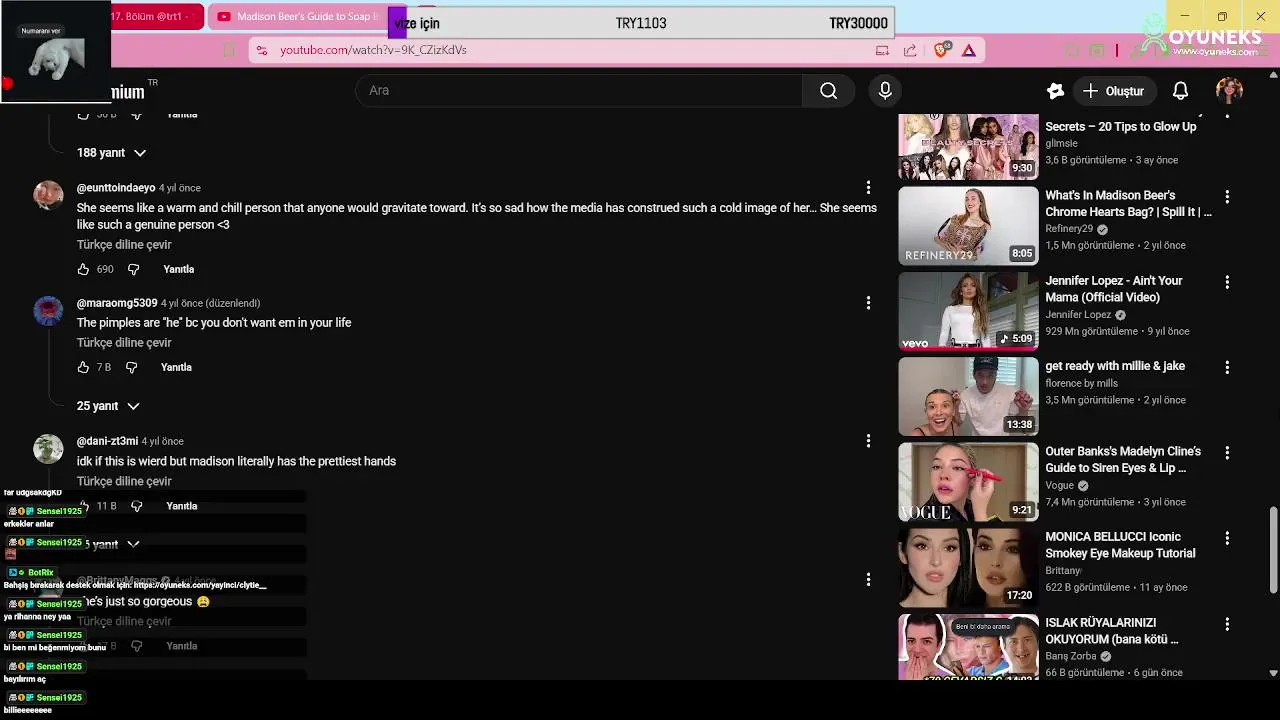The height and width of the screenshot is (720, 1280).
Task: Expand the 188 yanıt replies
Action: click(111, 153)
